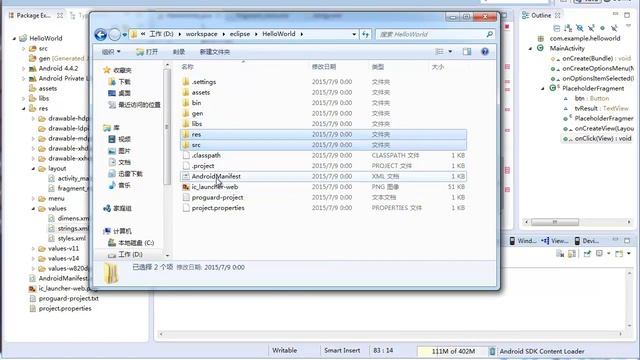Show the Explorer preview pane

pyautogui.click(x=467, y=51)
